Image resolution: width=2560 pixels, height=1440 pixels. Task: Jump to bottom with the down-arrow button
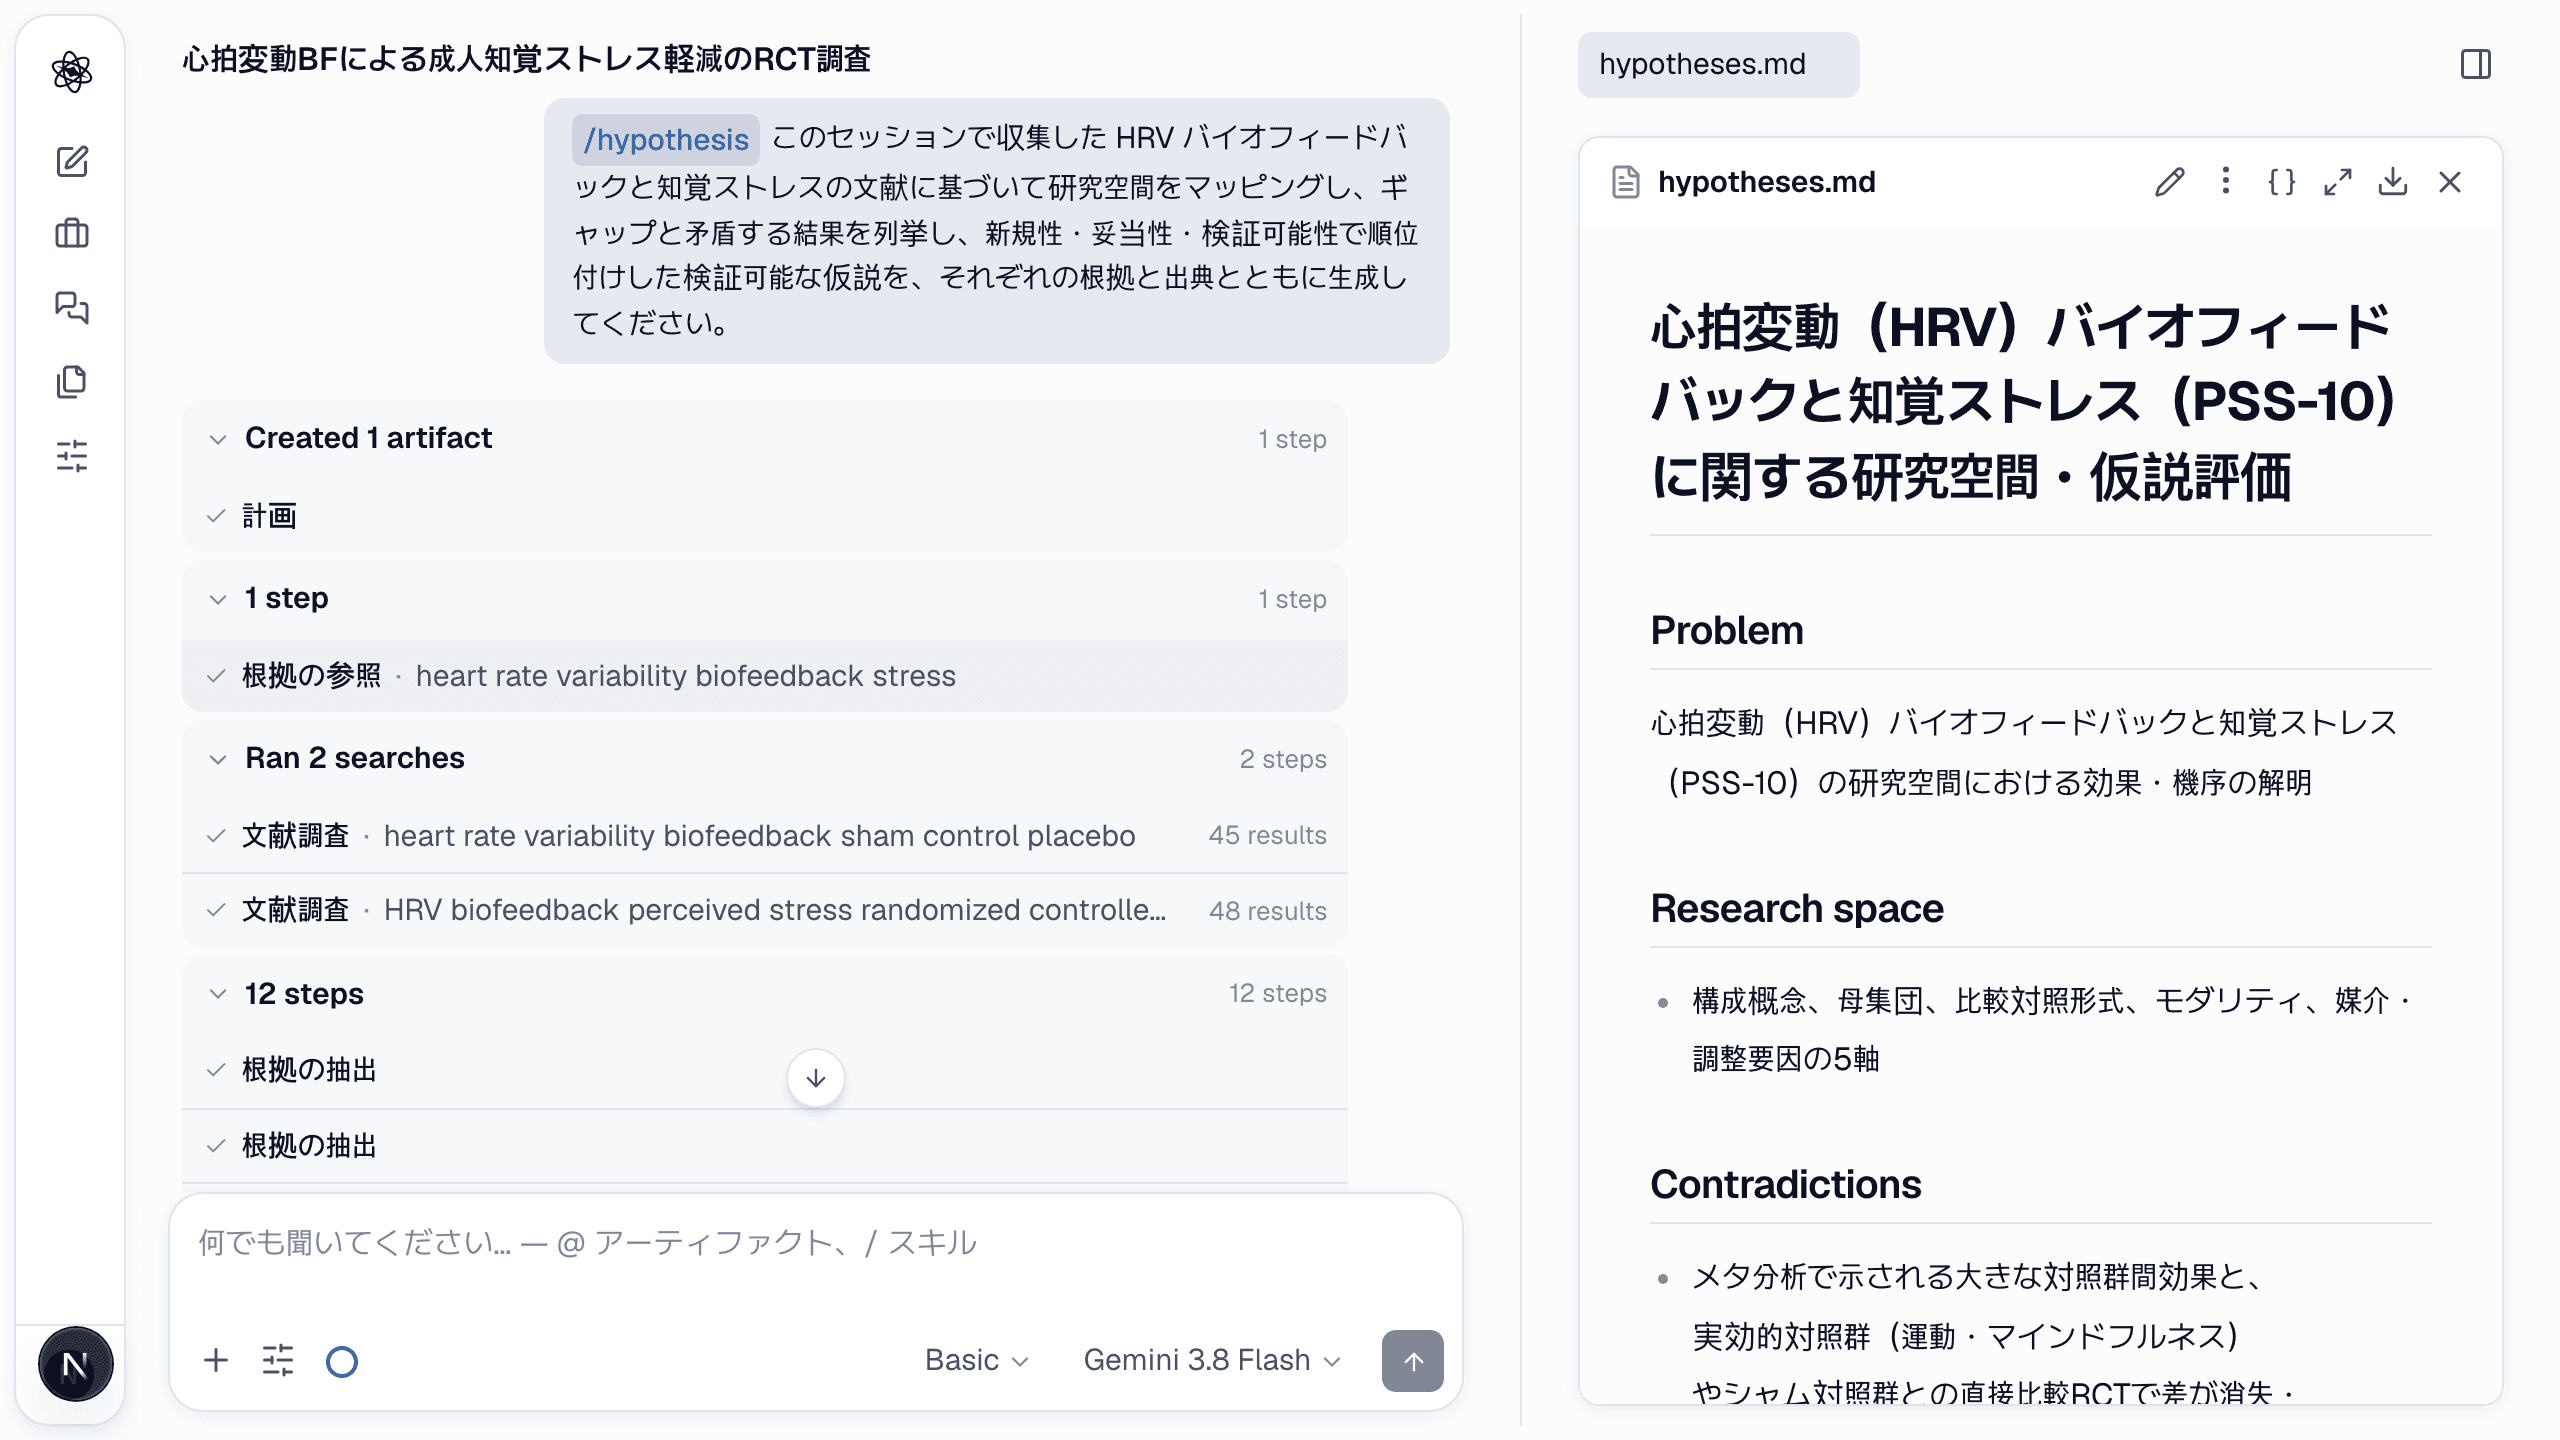tap(816, 1078)
